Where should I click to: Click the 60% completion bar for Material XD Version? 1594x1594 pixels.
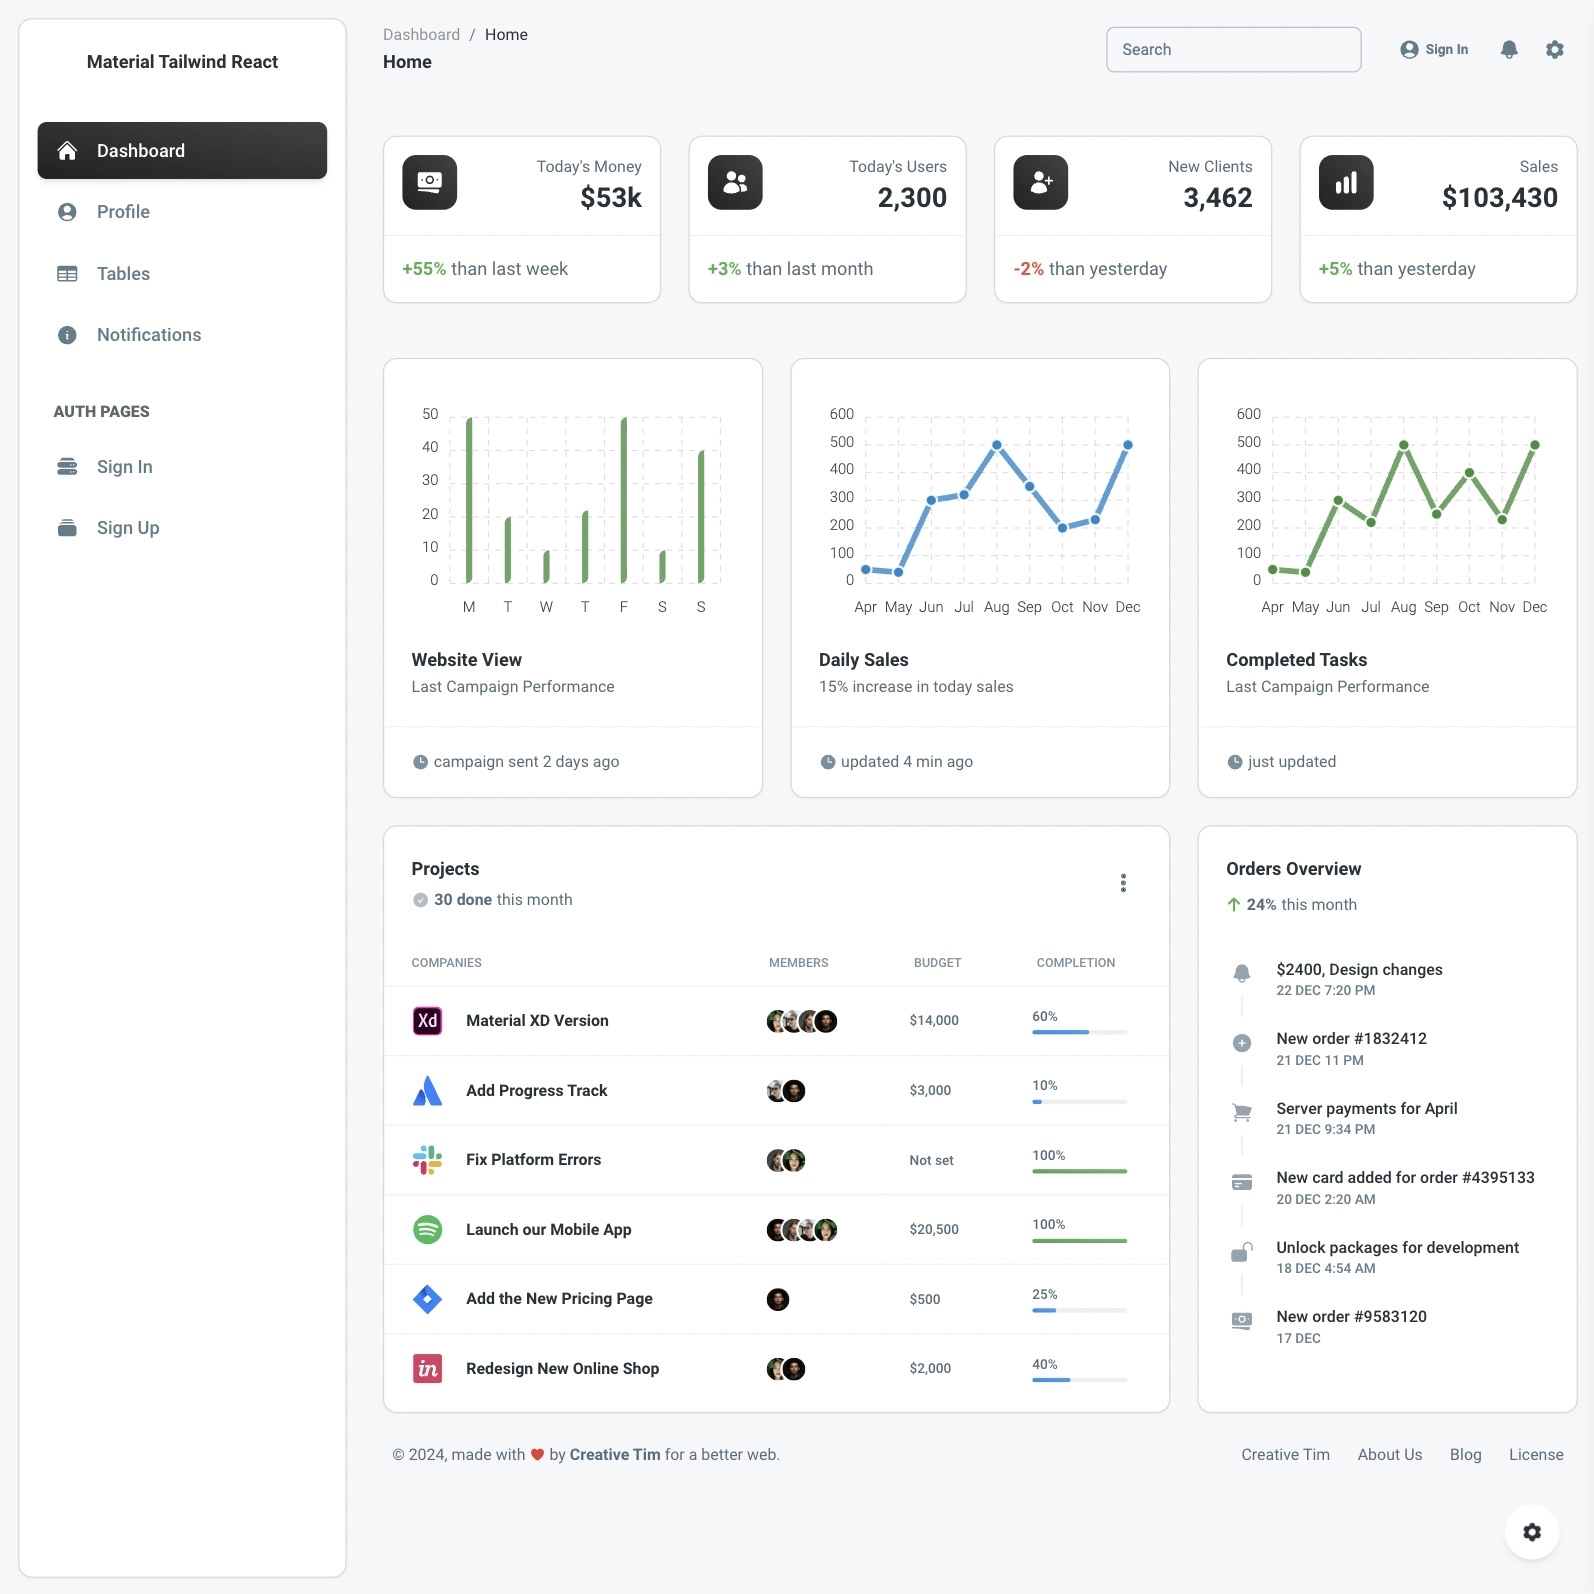[1079, 1032]
